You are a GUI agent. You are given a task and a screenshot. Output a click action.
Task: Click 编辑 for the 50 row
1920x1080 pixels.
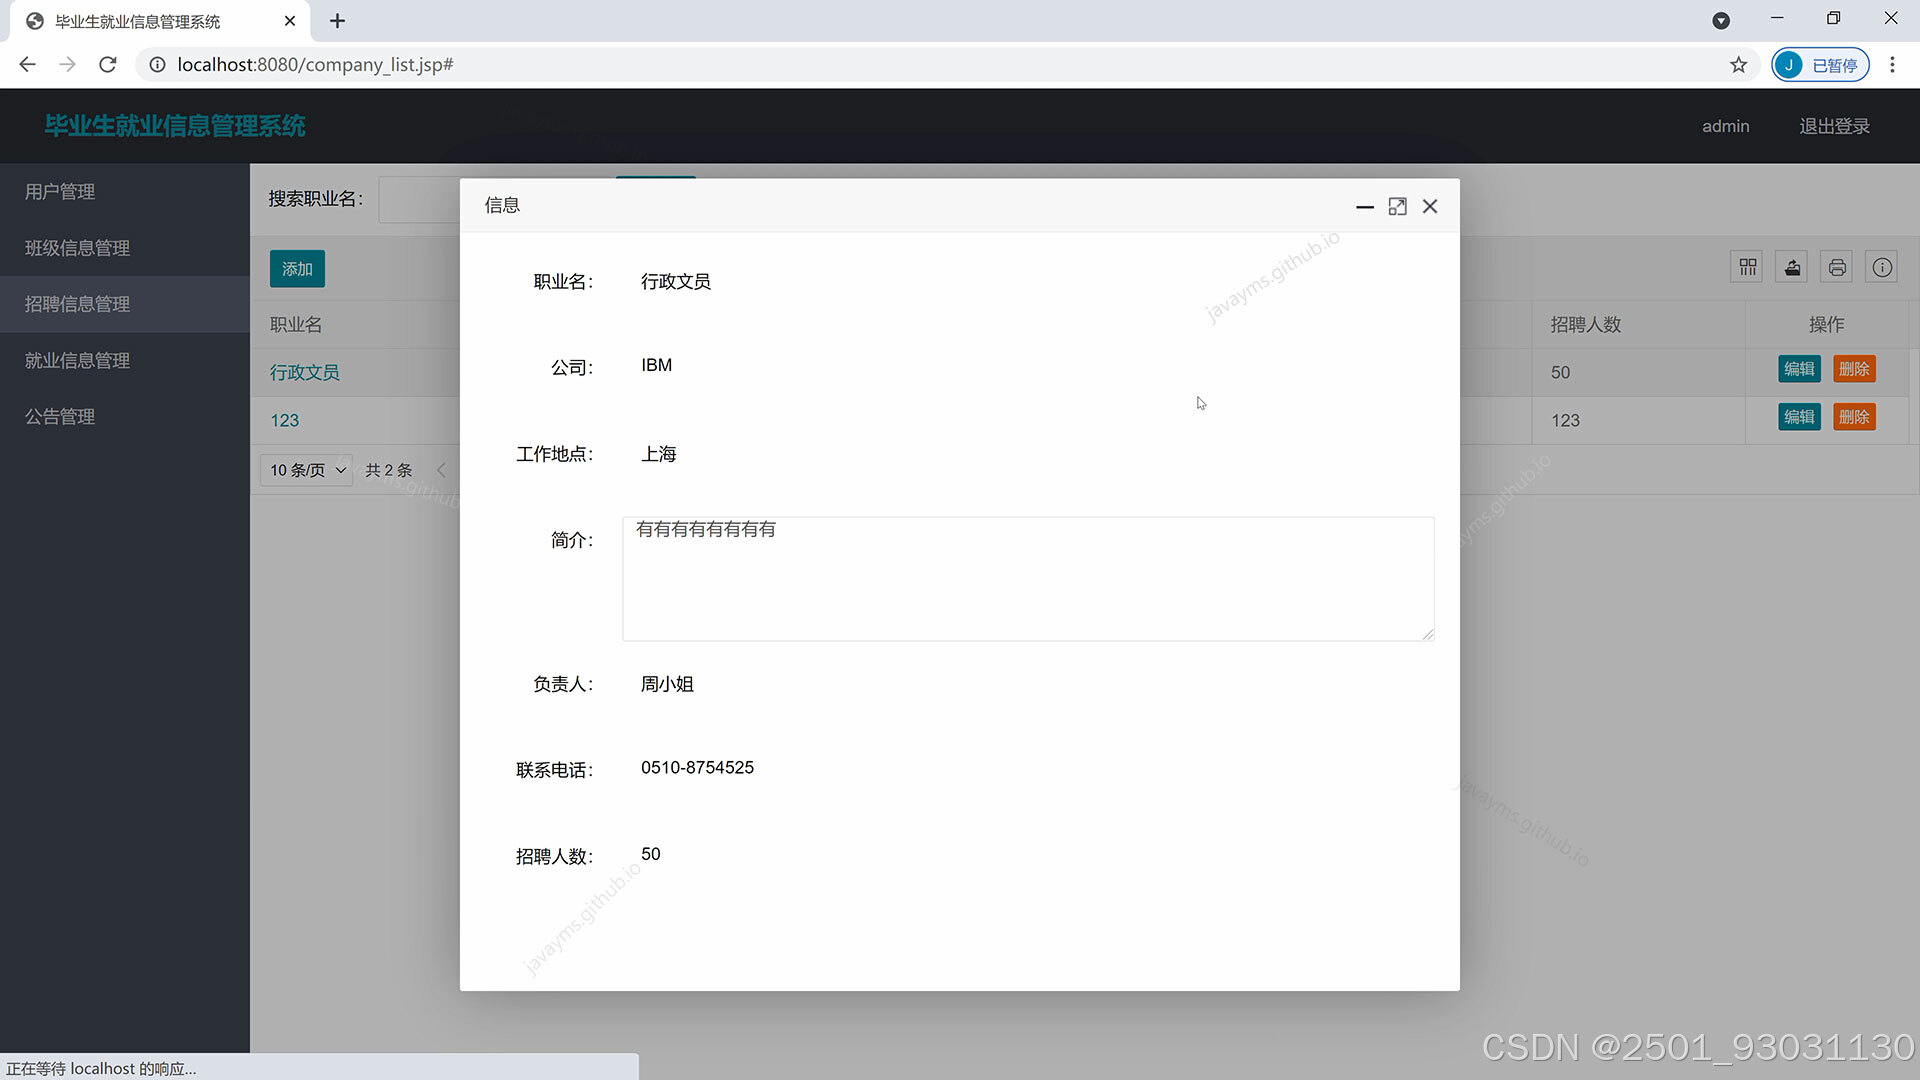click(1799, 369)
